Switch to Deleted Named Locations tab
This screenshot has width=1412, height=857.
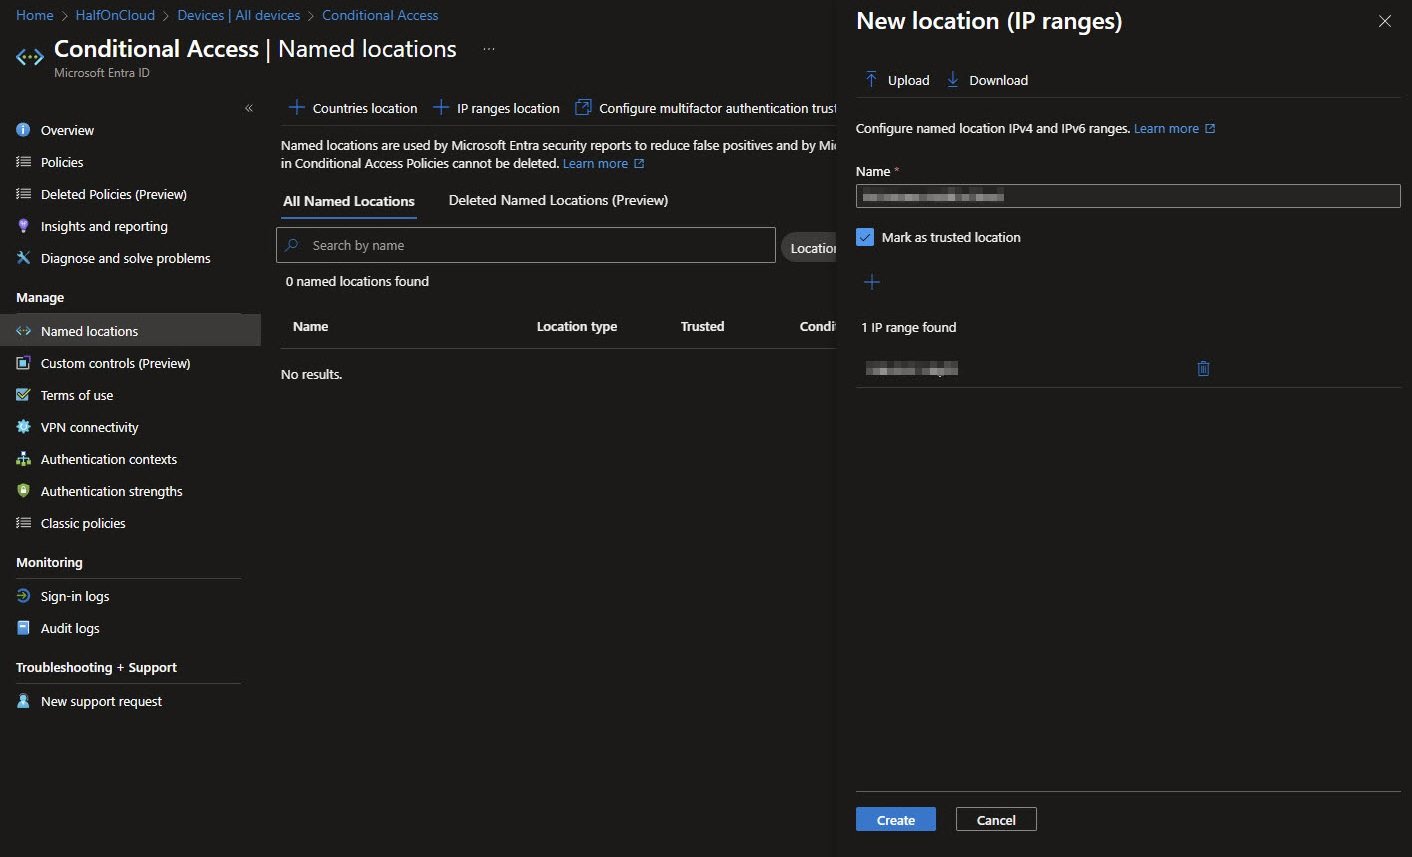point(558,200)
